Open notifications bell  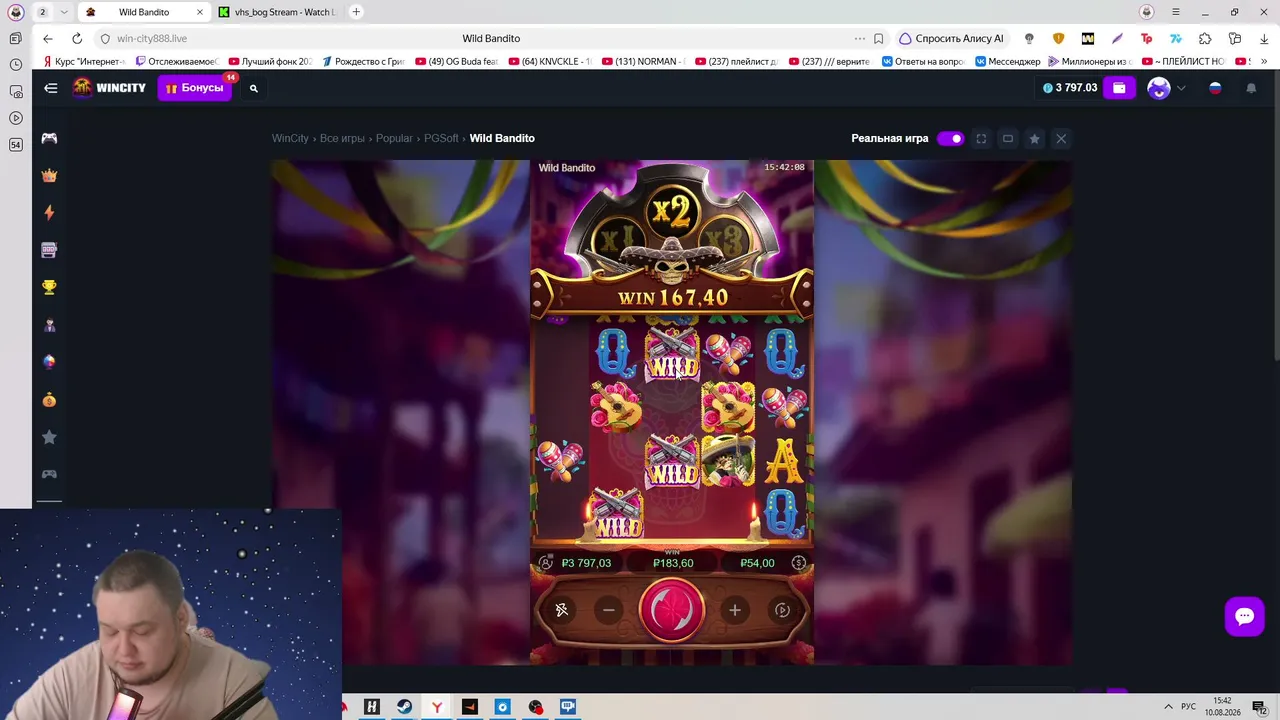[x=1251, y=88]
